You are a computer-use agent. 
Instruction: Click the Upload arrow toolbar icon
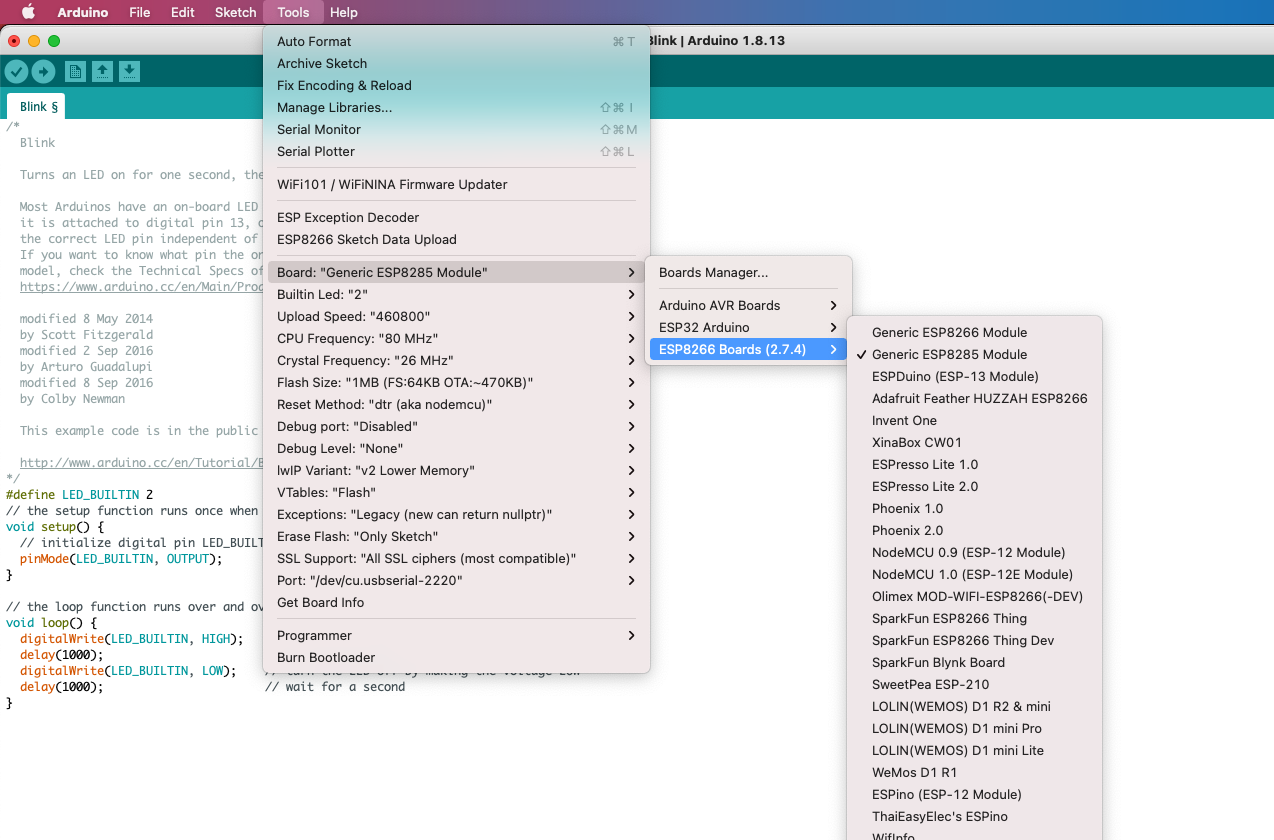coord(43,71)
